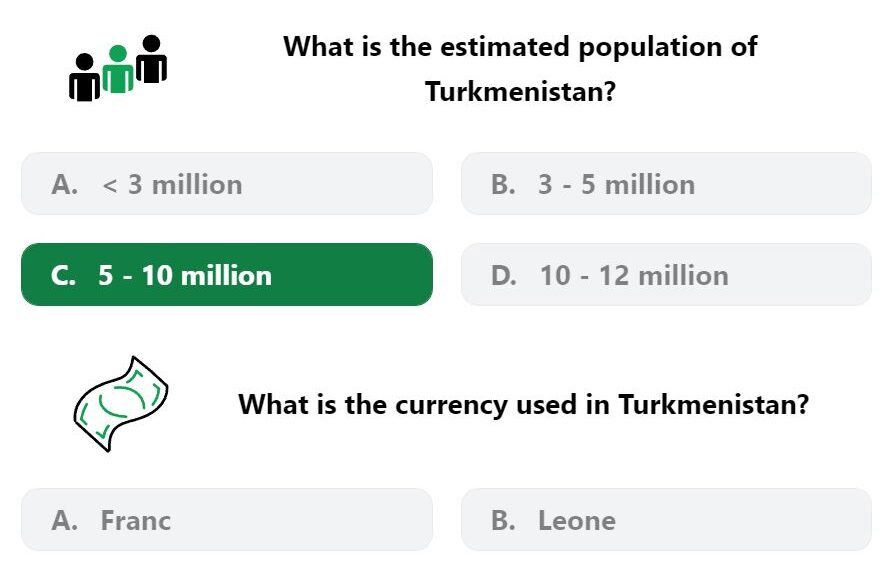The height and width of the screenshot is (570, 890).
Task: Choose Leone as the currency answer
Action: (666, 520)
